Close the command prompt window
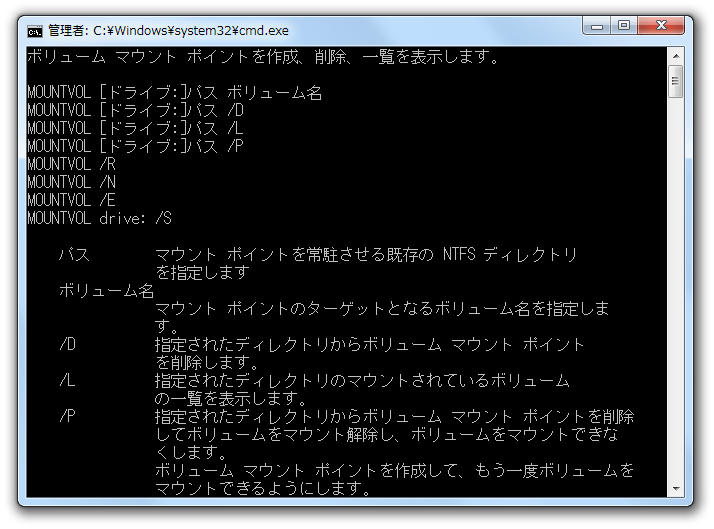This screenshot has height=529, width=714. [661, 26]
